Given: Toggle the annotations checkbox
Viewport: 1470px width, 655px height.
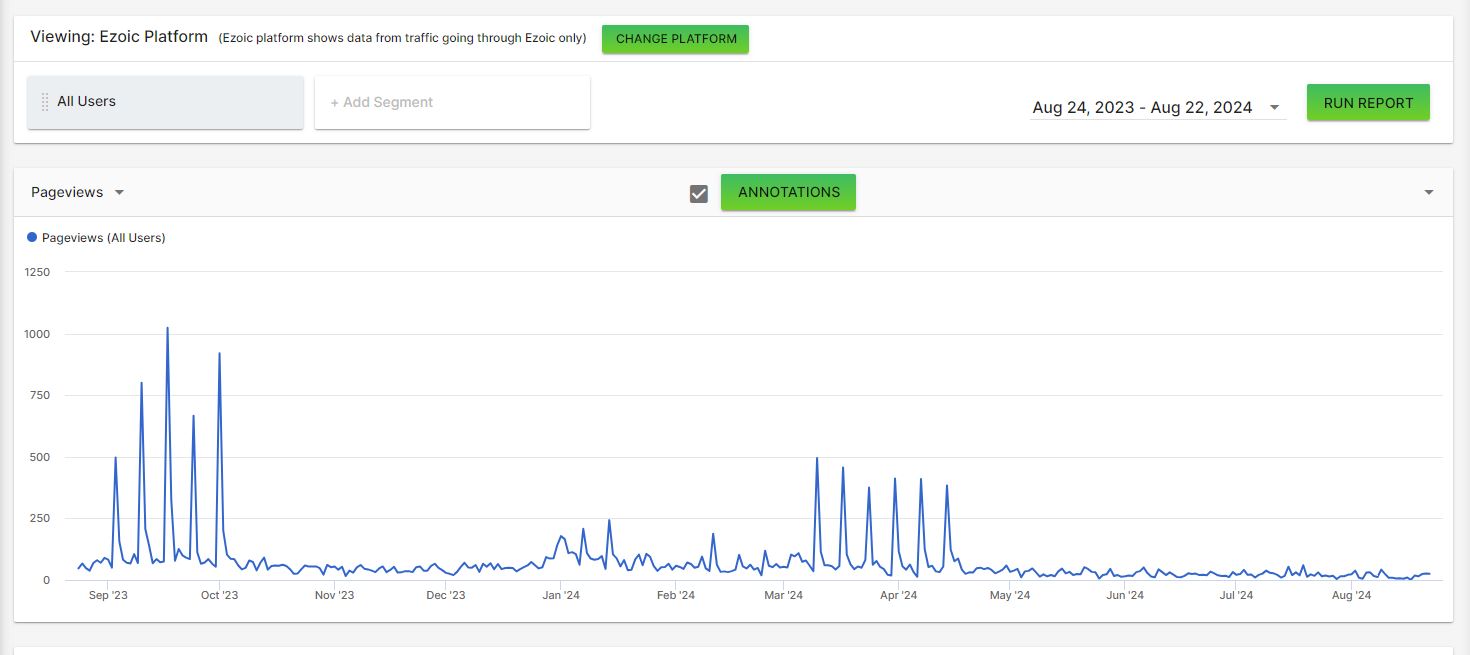Looking at the screenshot, I should pyautogui.click(x=699, y=193).
